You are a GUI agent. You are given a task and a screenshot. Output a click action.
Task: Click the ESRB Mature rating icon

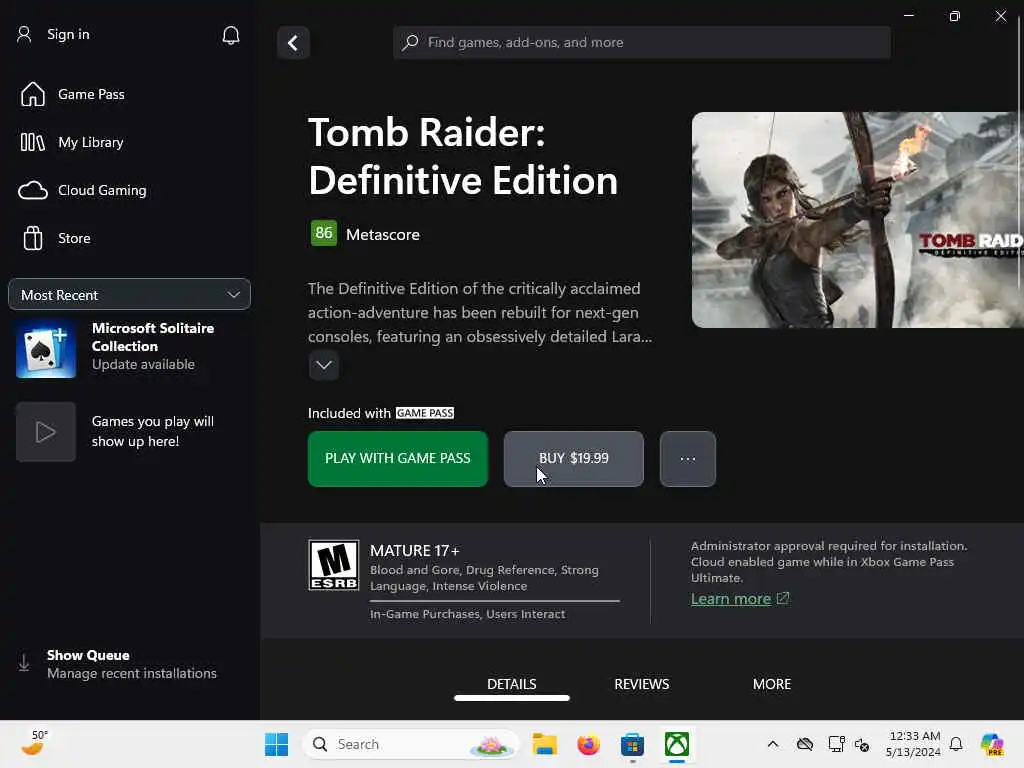coord(334,565)
